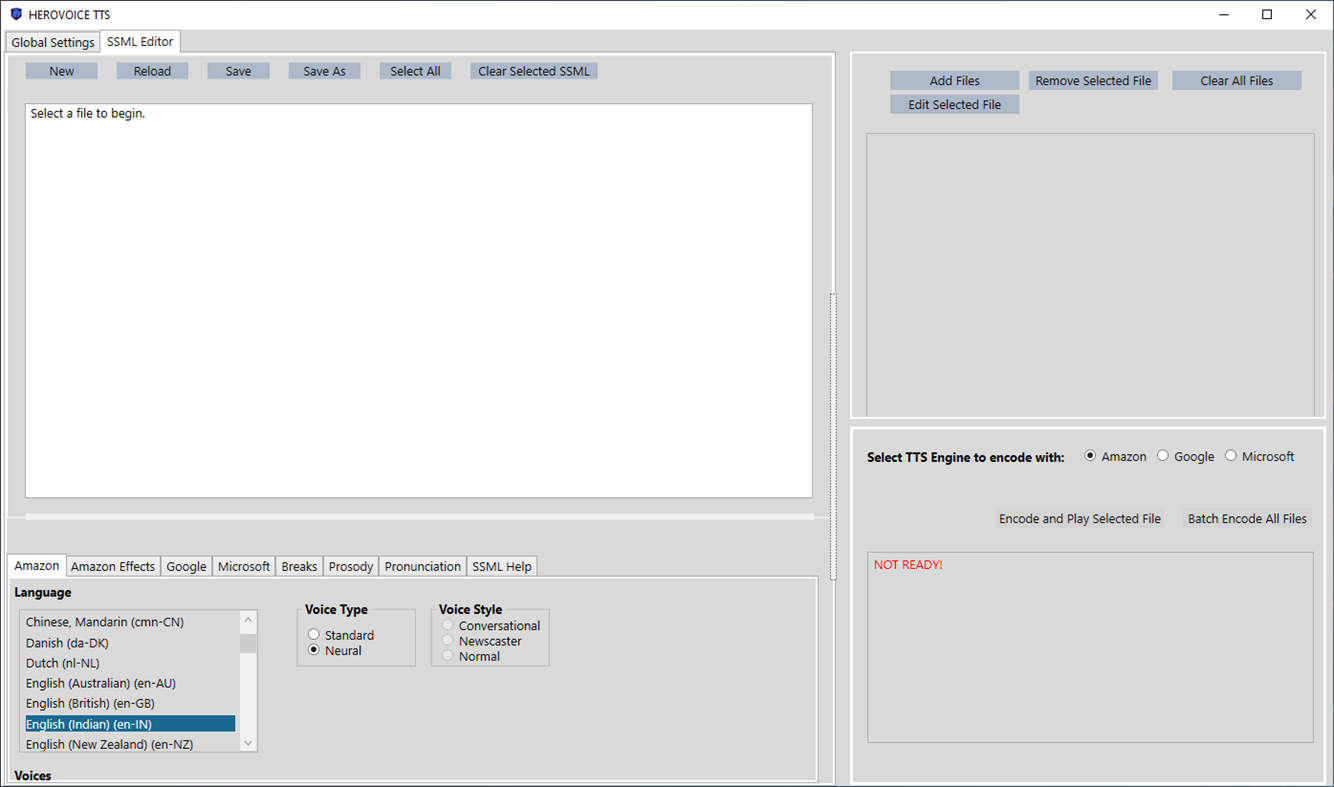Select All text in the editor
Image resolution: width=1334 pixels, height=787 pixels.
point(415,70)
